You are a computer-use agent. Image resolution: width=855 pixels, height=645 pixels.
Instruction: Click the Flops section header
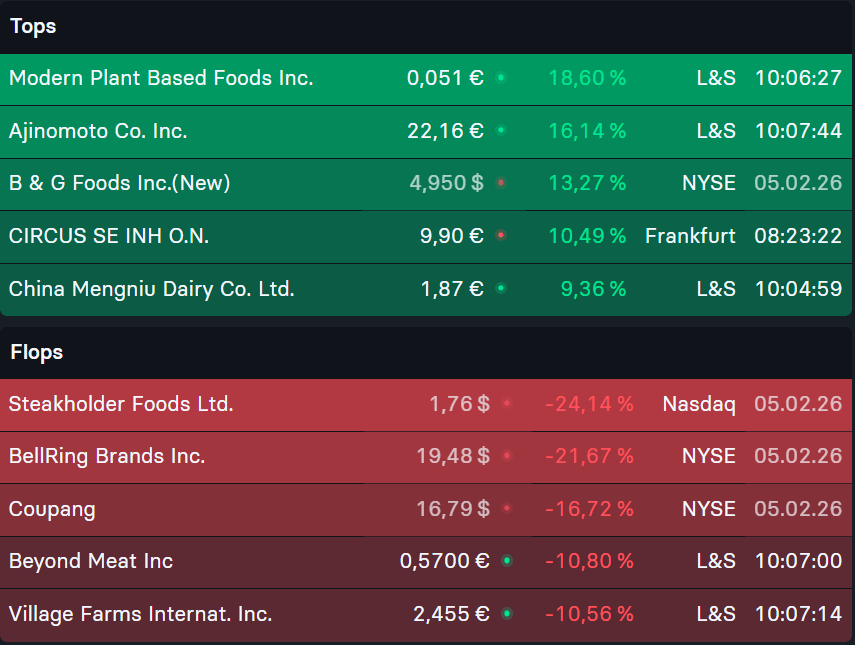tap(37, 352)
